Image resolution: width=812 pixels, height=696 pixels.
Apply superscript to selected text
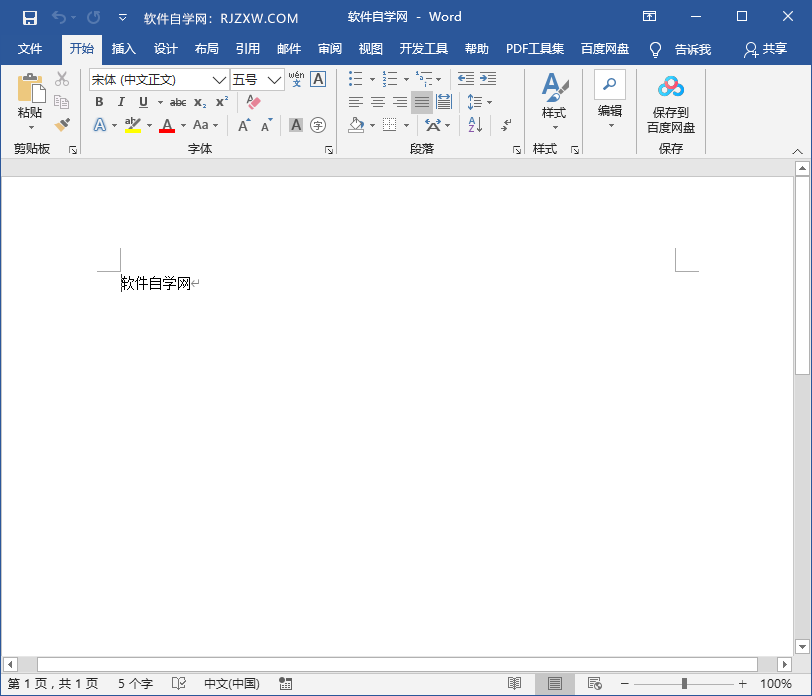tap(222, 101)
